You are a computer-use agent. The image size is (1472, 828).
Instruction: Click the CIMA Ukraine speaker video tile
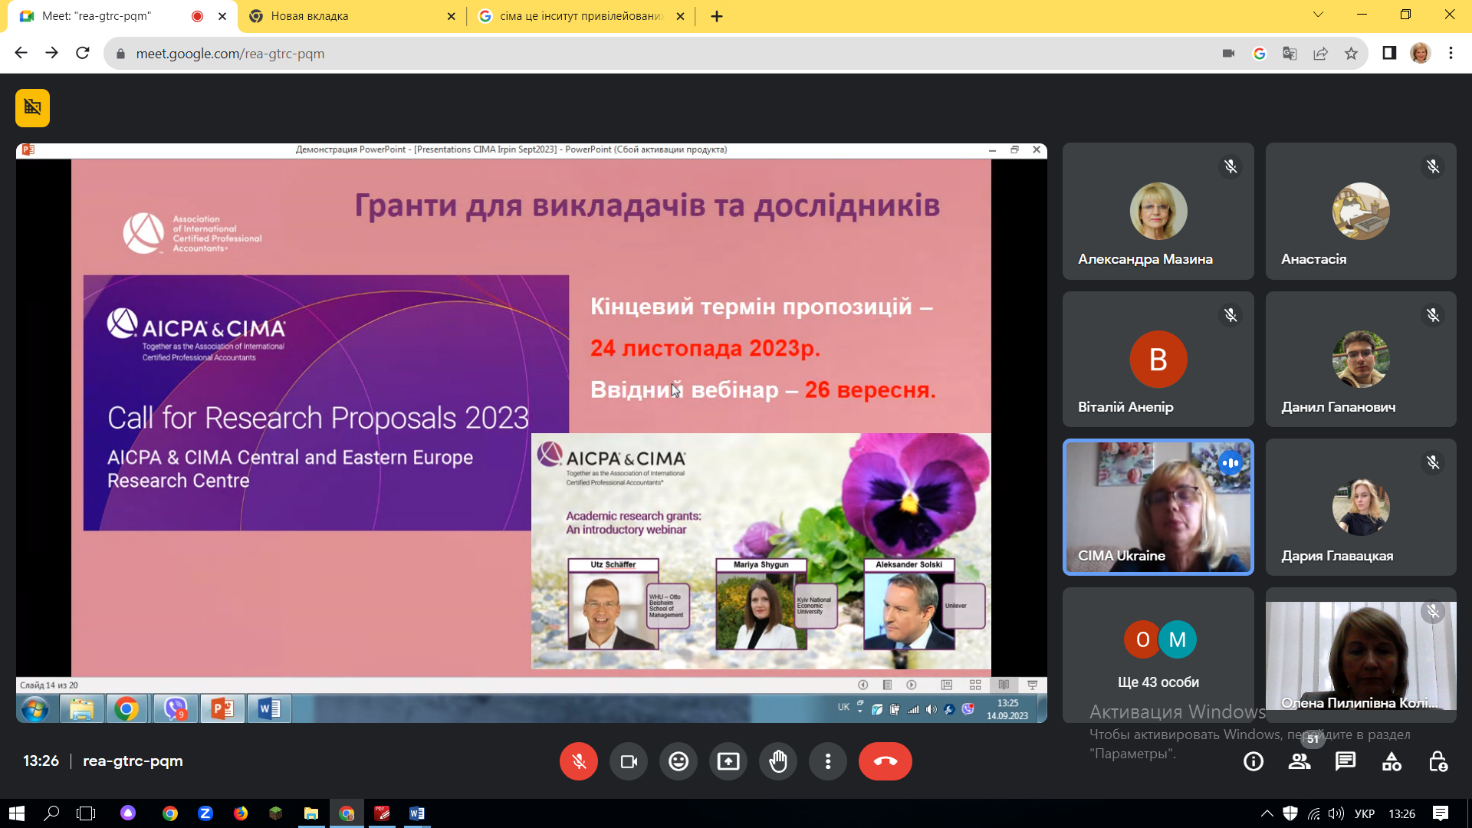[x=1158, y=507]
